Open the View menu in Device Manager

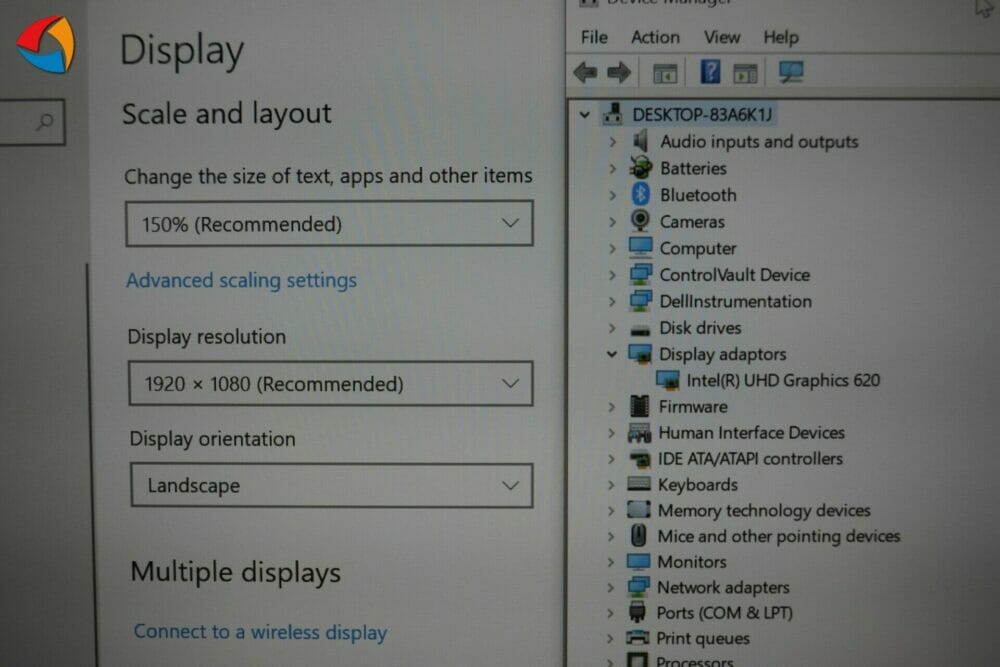(x=722, y=37)
